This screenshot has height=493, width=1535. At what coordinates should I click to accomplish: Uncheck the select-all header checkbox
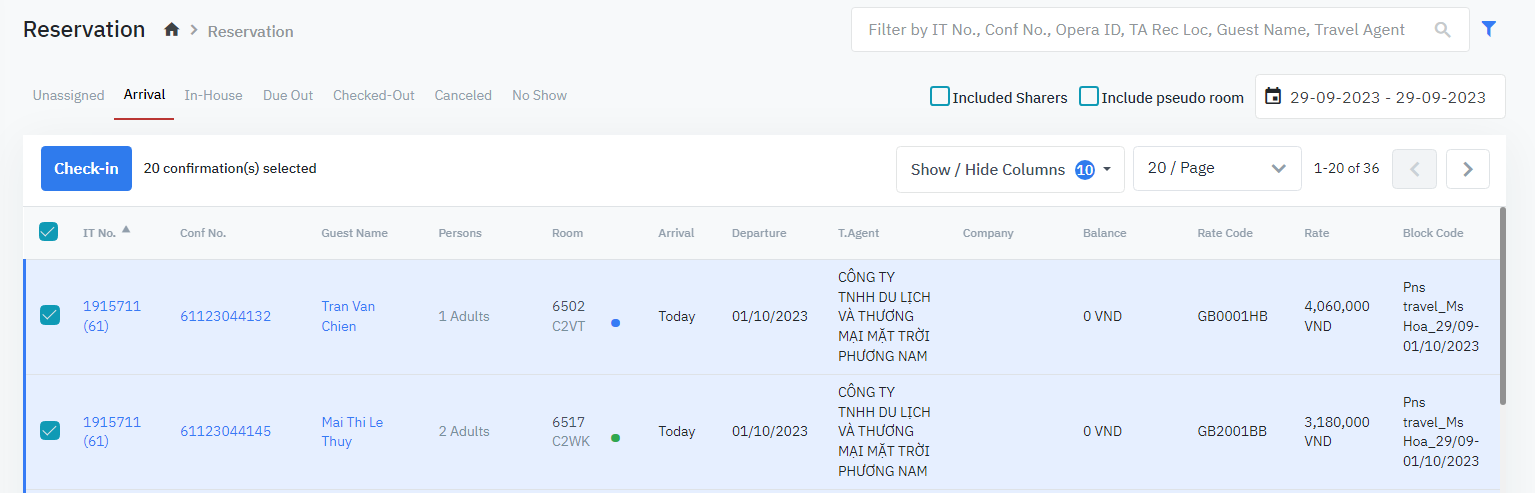(x=48, y=232)
